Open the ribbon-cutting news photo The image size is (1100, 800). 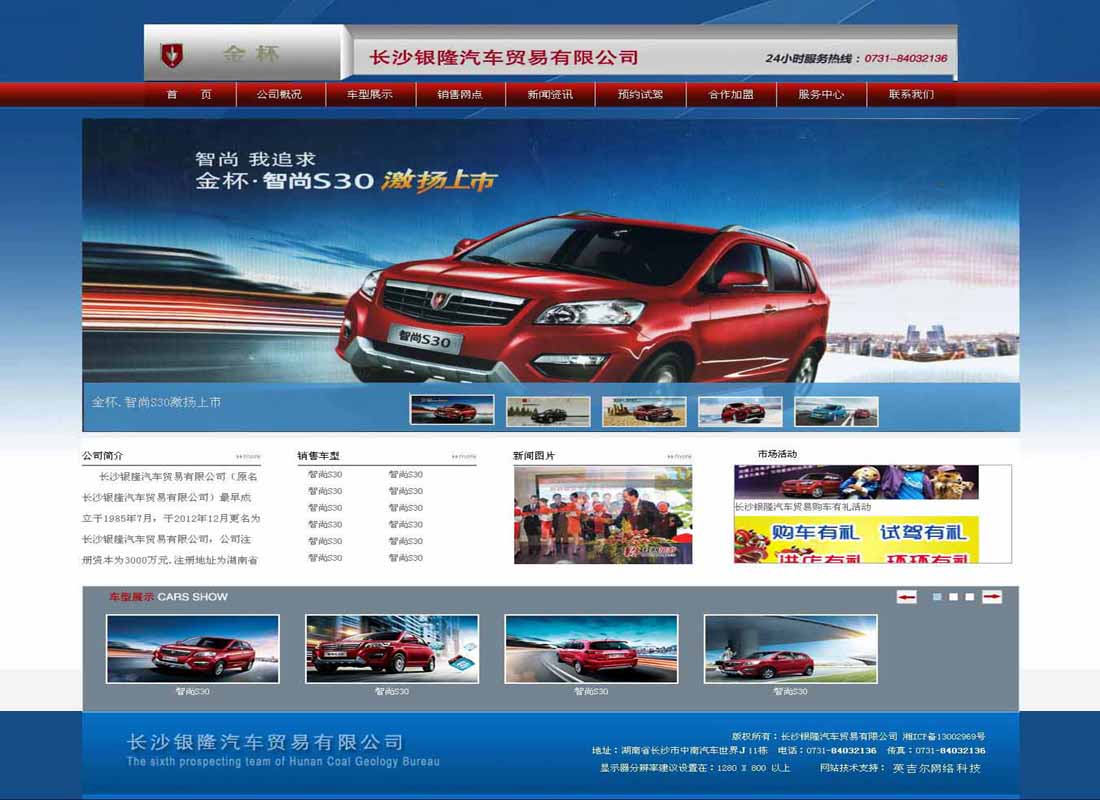(x=603, y=515)
